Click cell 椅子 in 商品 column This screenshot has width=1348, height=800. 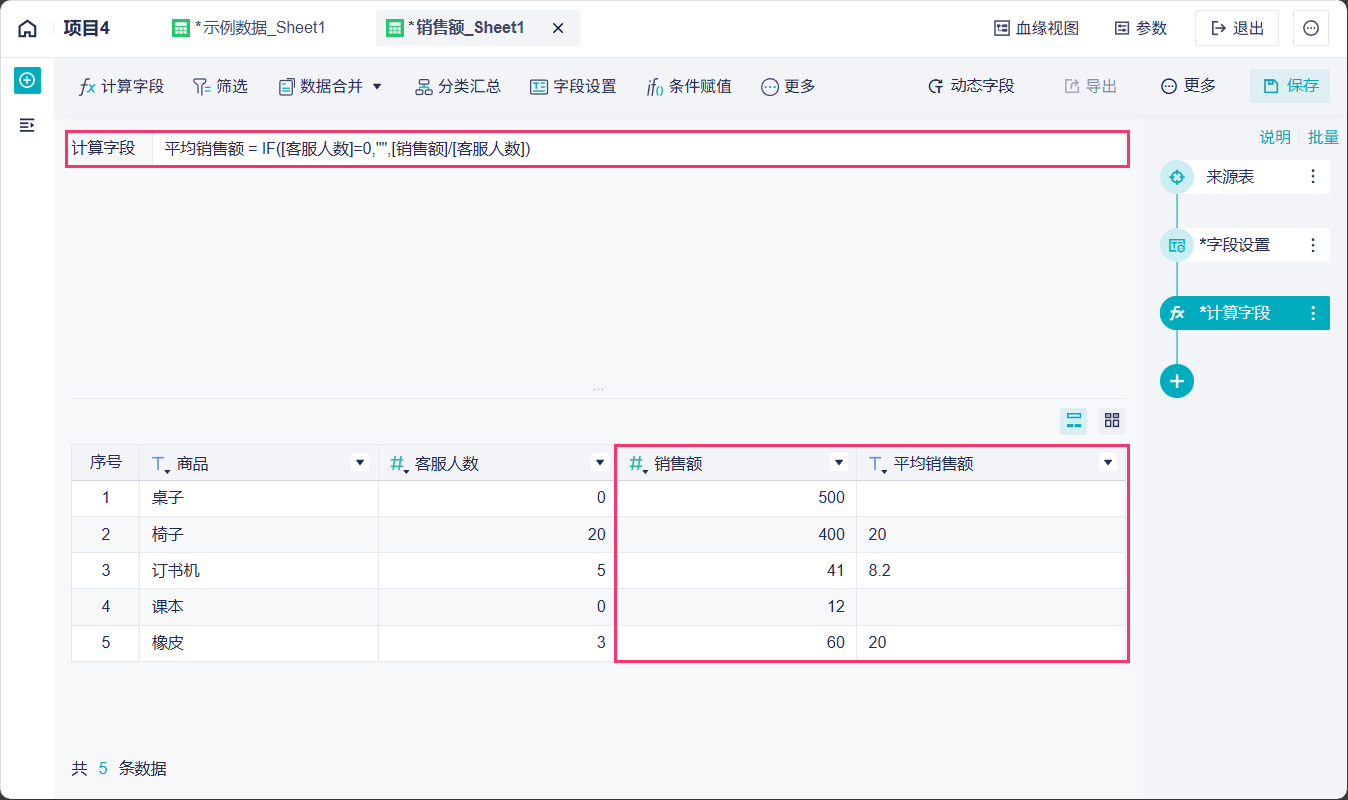pos(259,534)
